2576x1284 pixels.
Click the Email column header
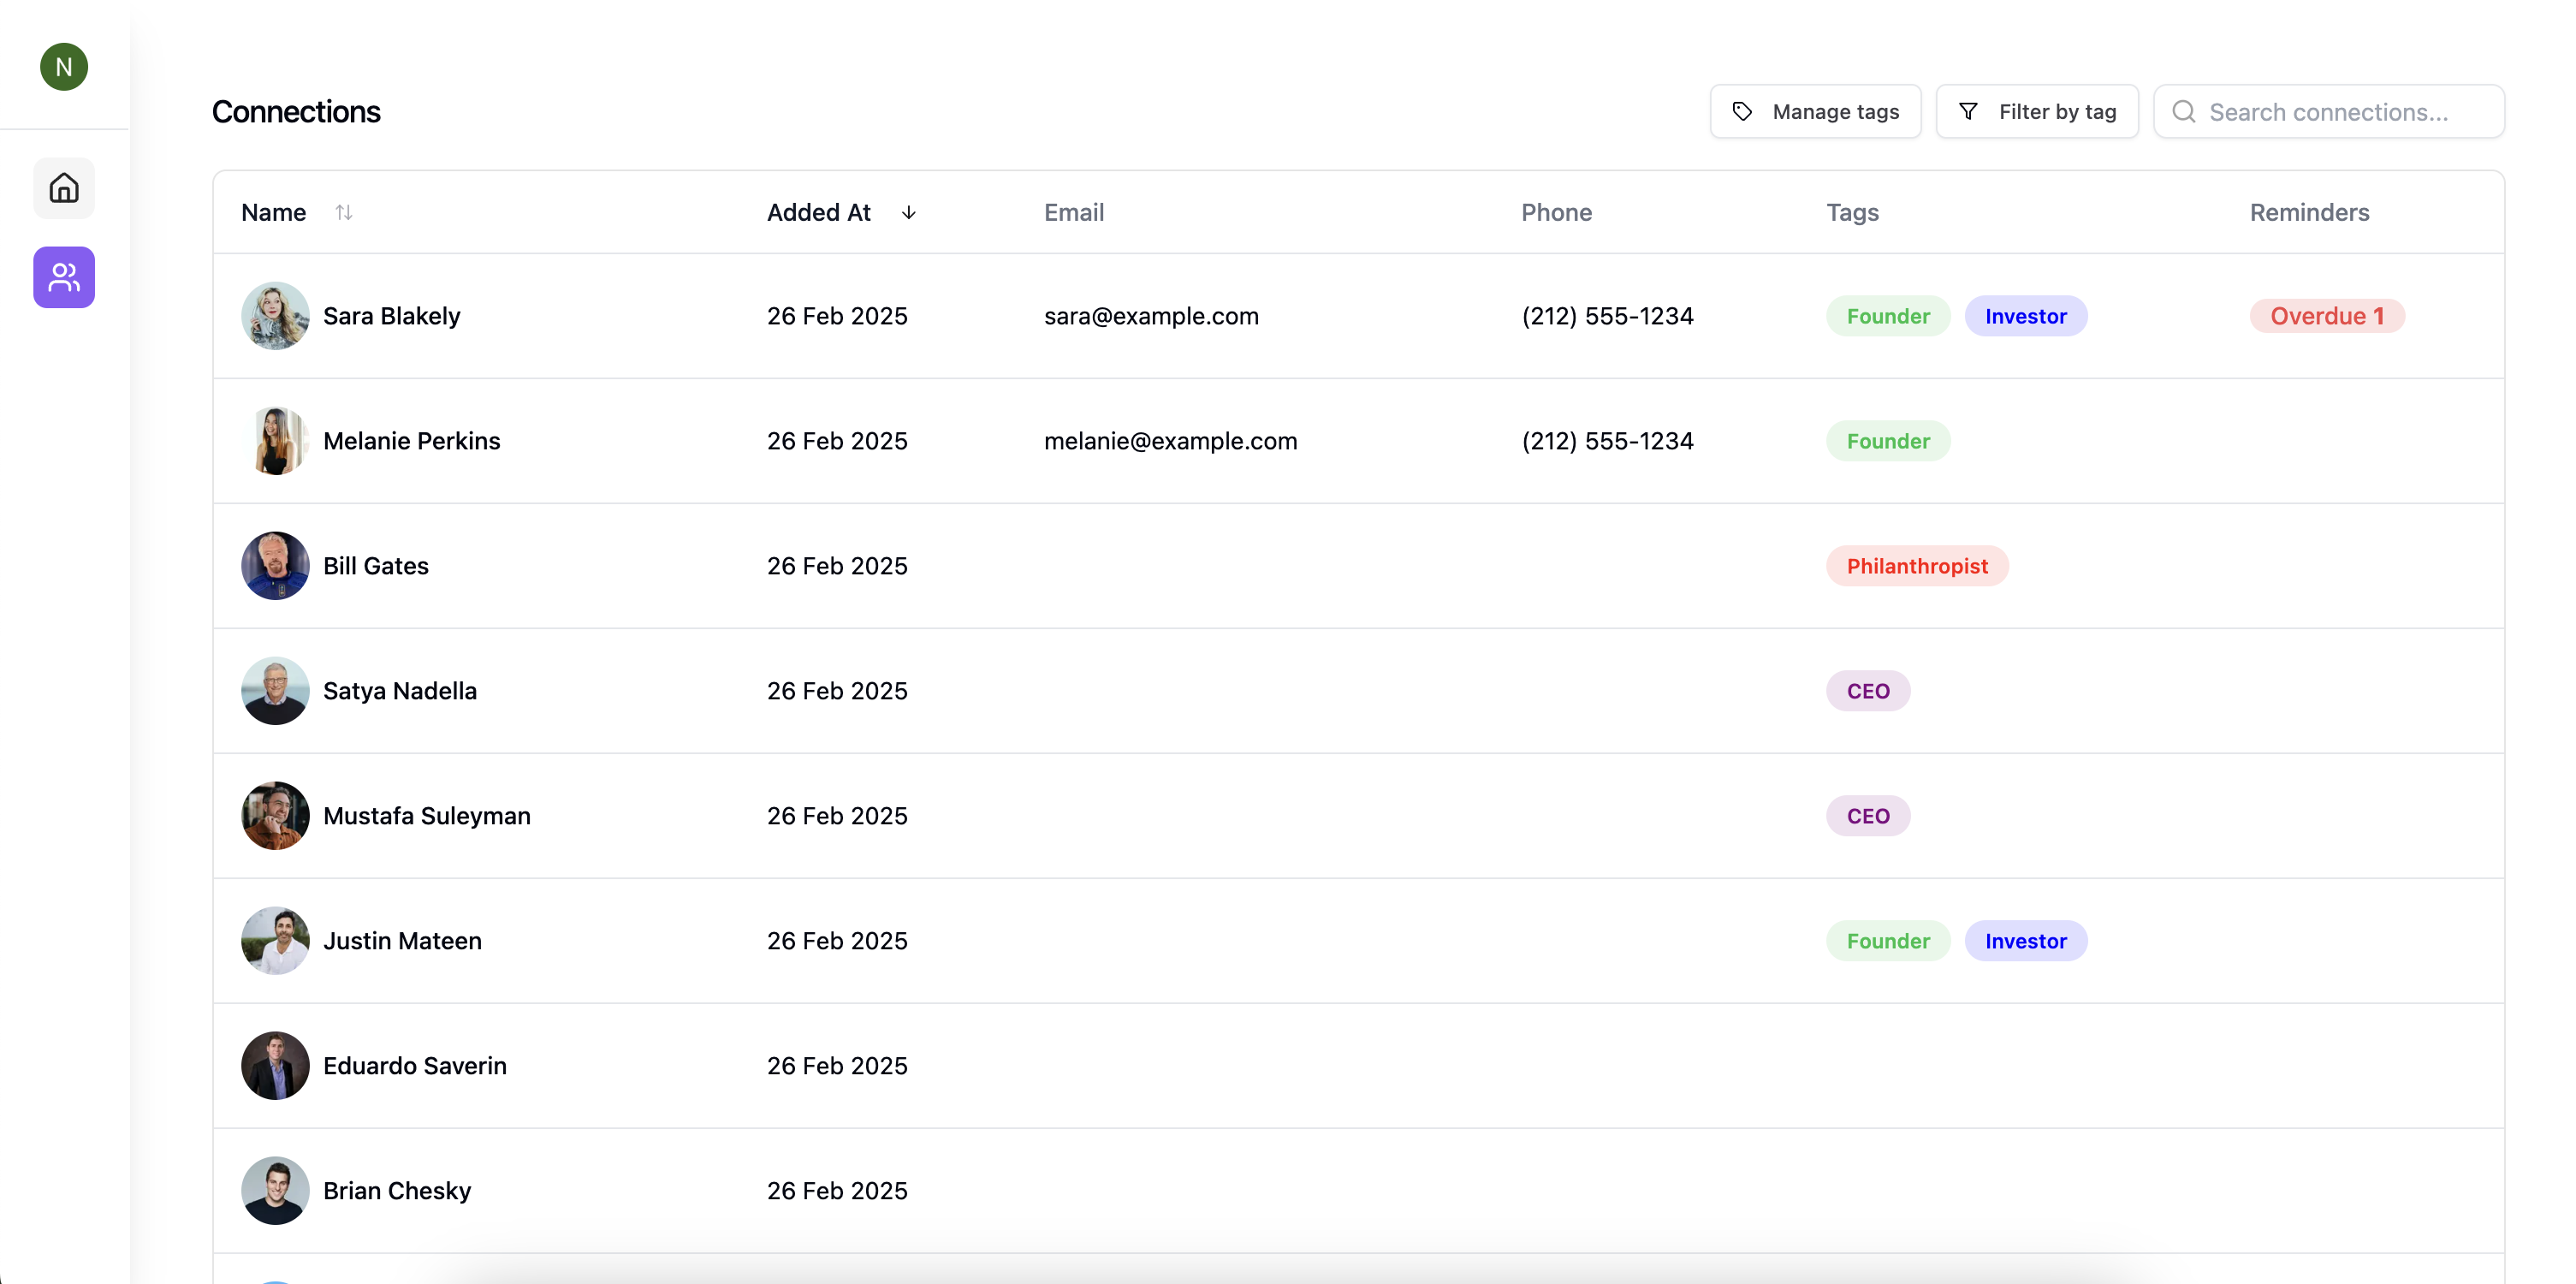pyautogui.click(x=1074, y=212)
